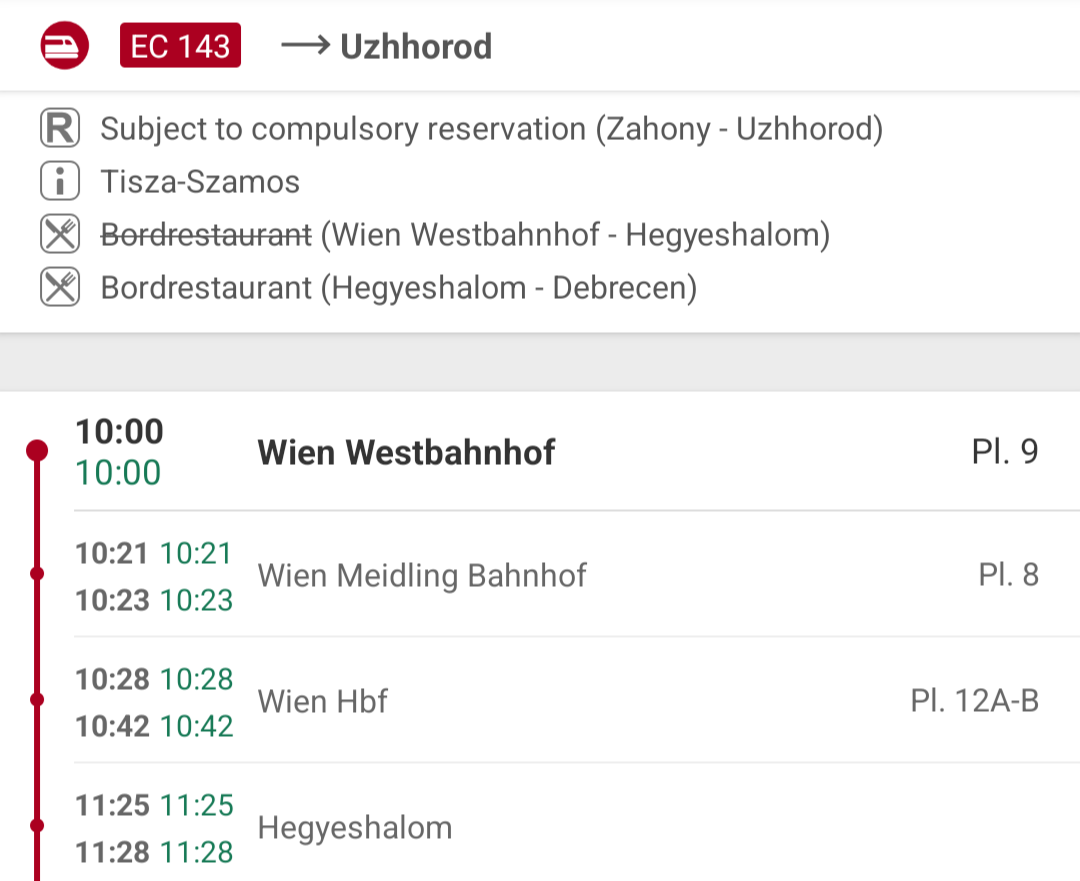
Task: Click the red train icon in header
Action: (64, 45)
